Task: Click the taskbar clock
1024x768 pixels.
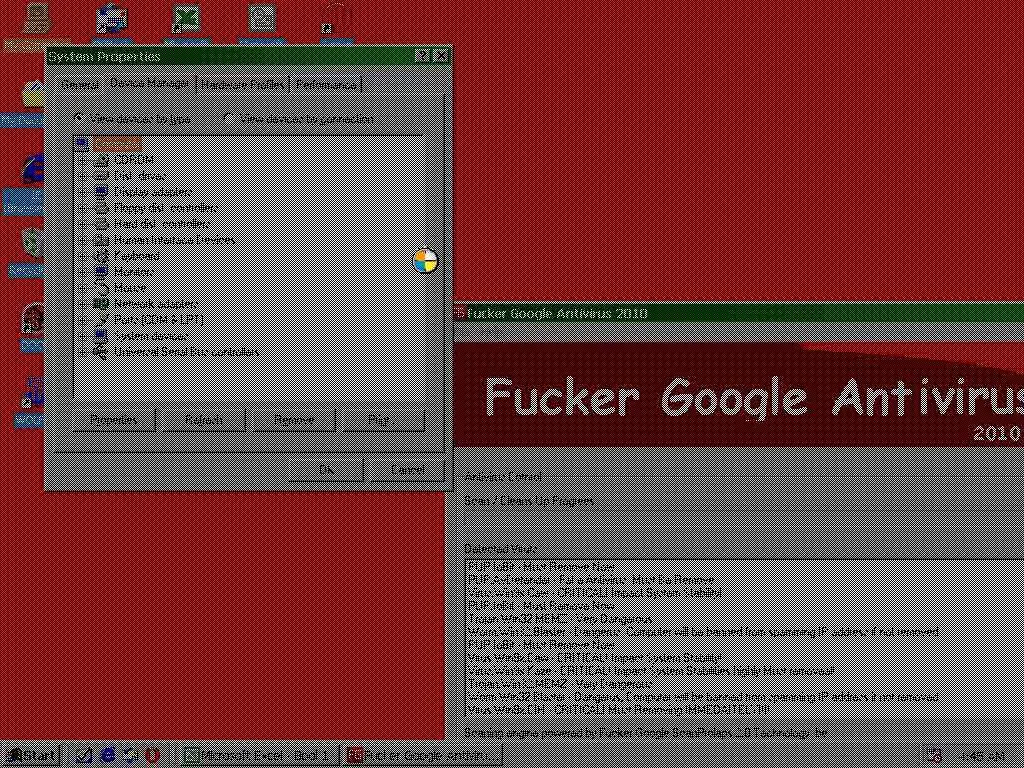Action: 983,756
